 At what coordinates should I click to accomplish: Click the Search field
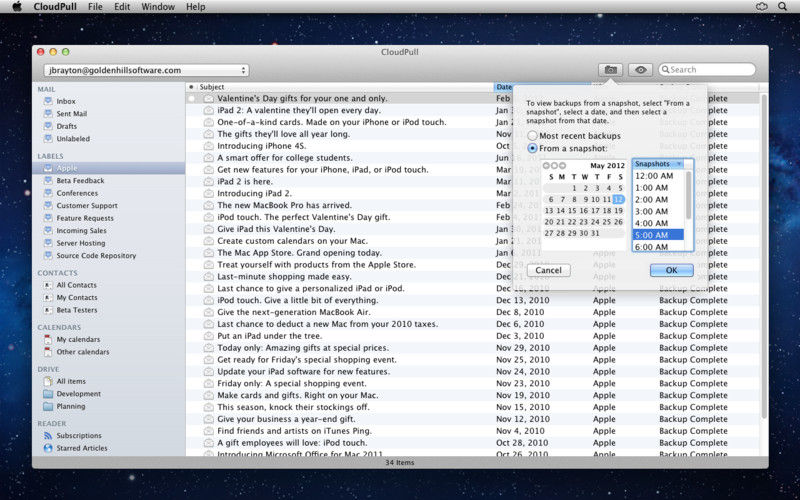click(707, 69)
